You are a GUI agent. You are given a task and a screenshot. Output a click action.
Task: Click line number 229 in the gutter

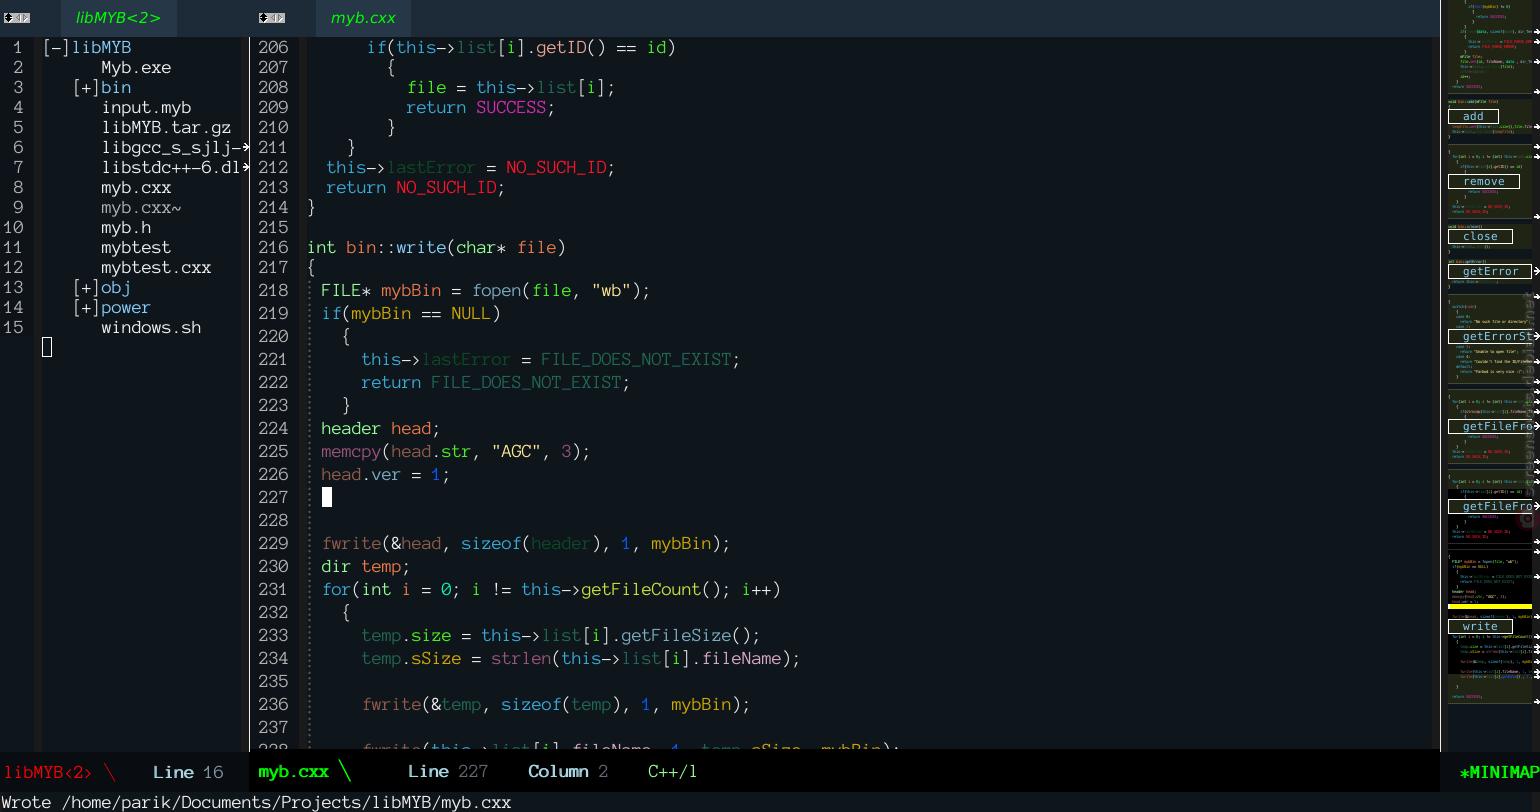point(273,543)
